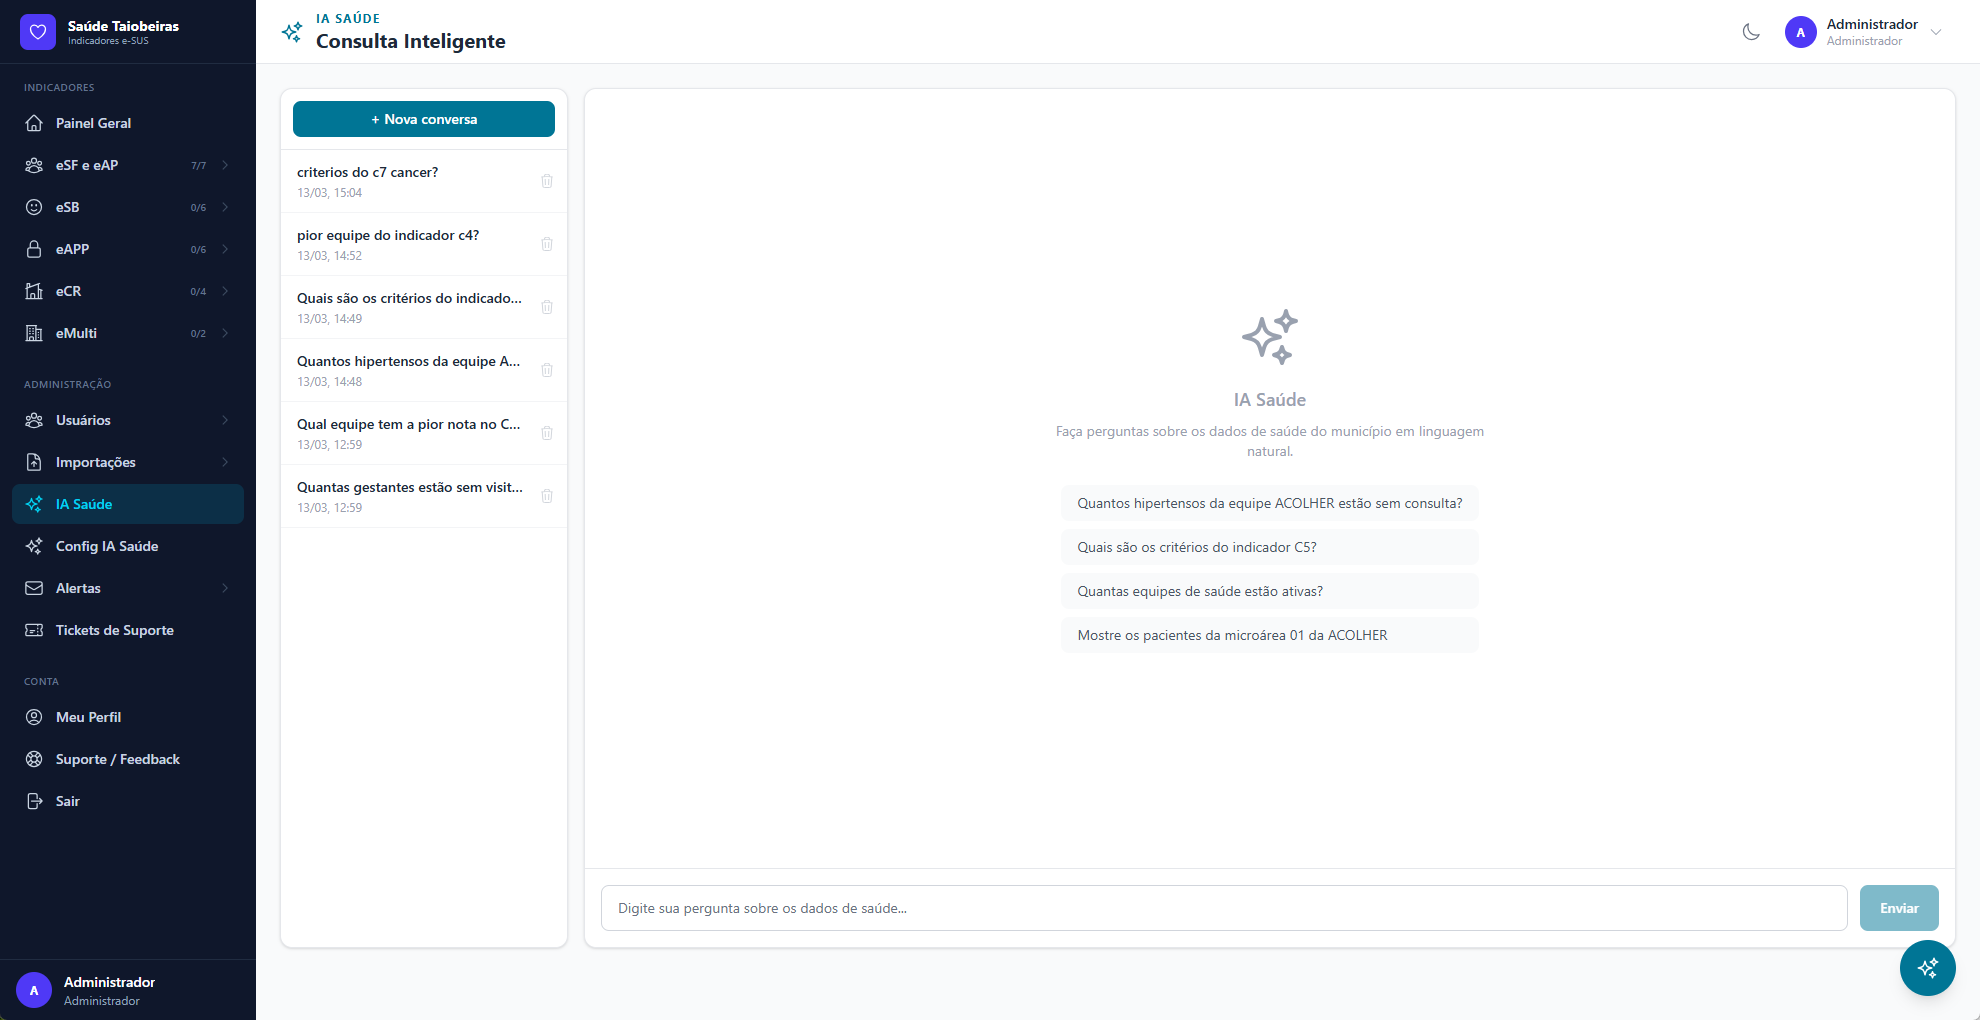The width and height of the screenshot is (1980, 1020).
Task: Start a new chat with Nova conversa
Action: pyautogui.click(x=424, y=119)
